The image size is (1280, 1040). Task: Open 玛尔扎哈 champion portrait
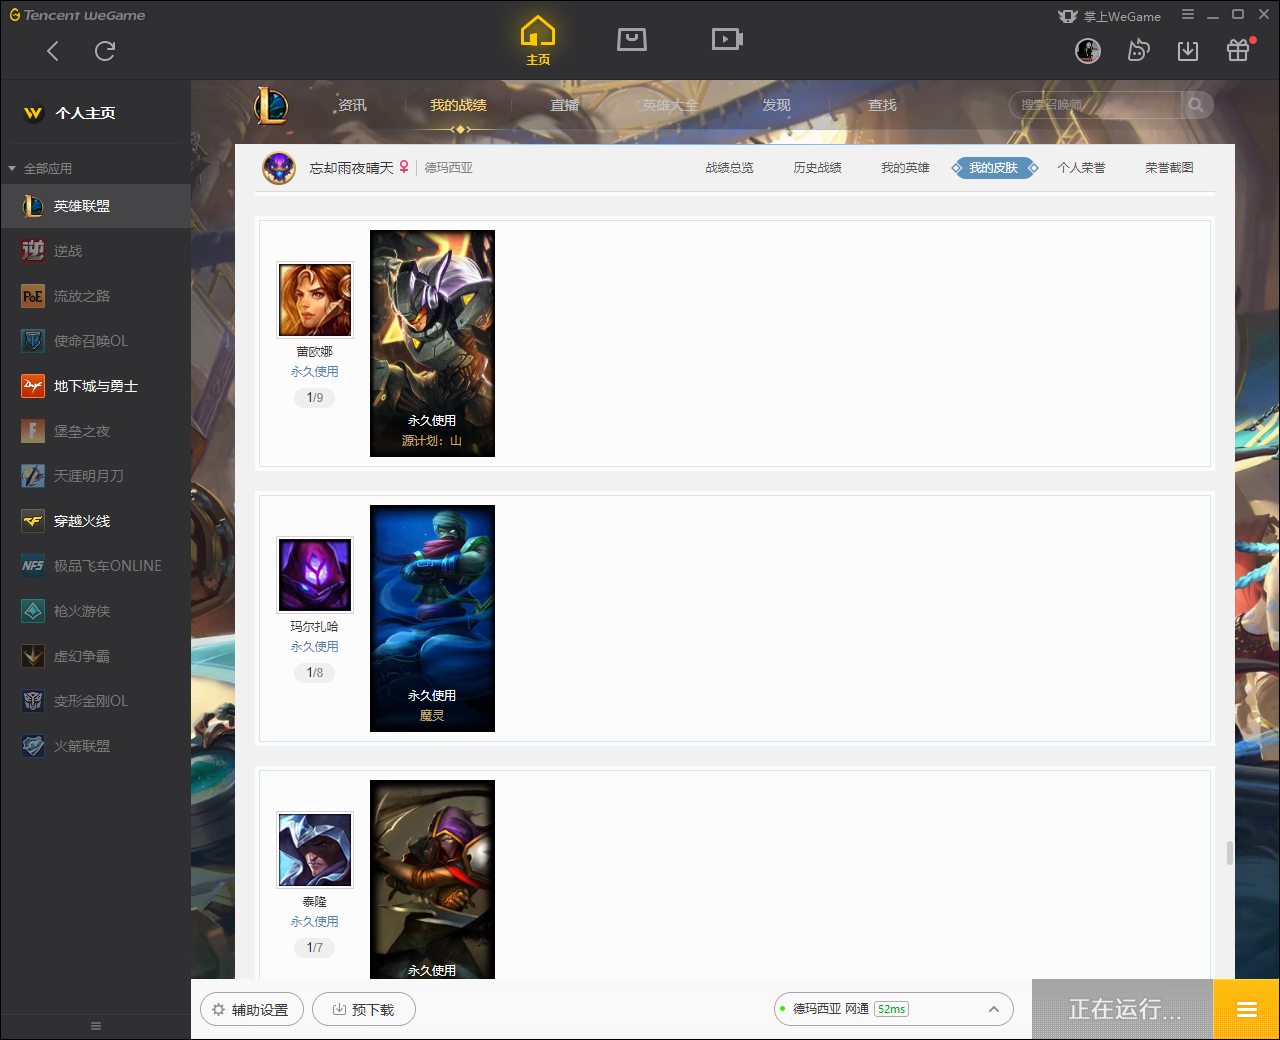coord(315,575)
